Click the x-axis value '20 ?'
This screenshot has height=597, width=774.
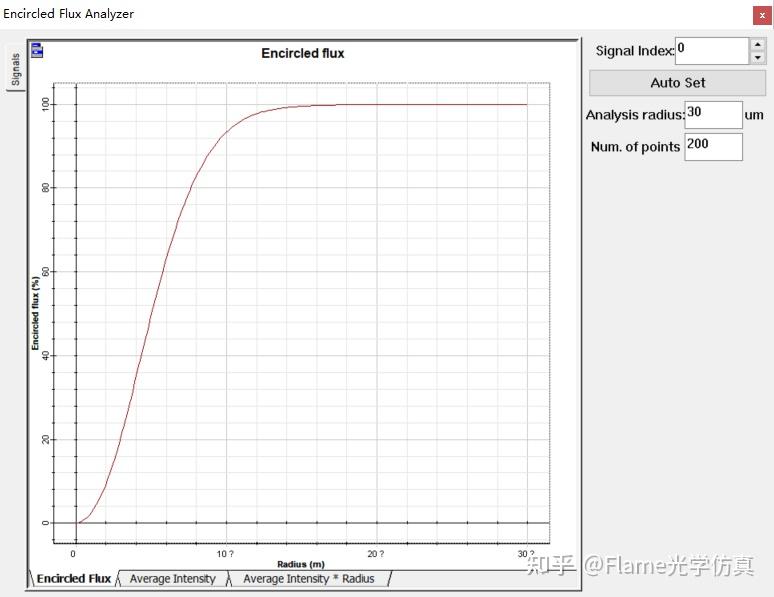376,554
